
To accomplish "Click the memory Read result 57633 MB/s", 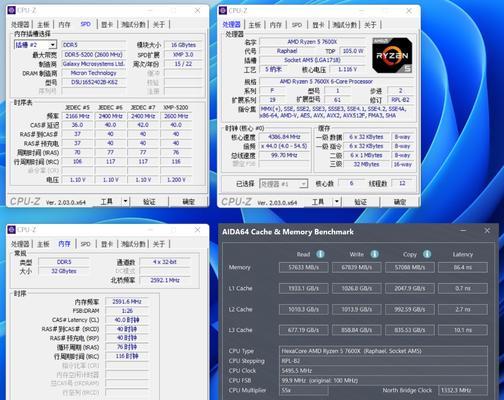I will pos(303,267).
